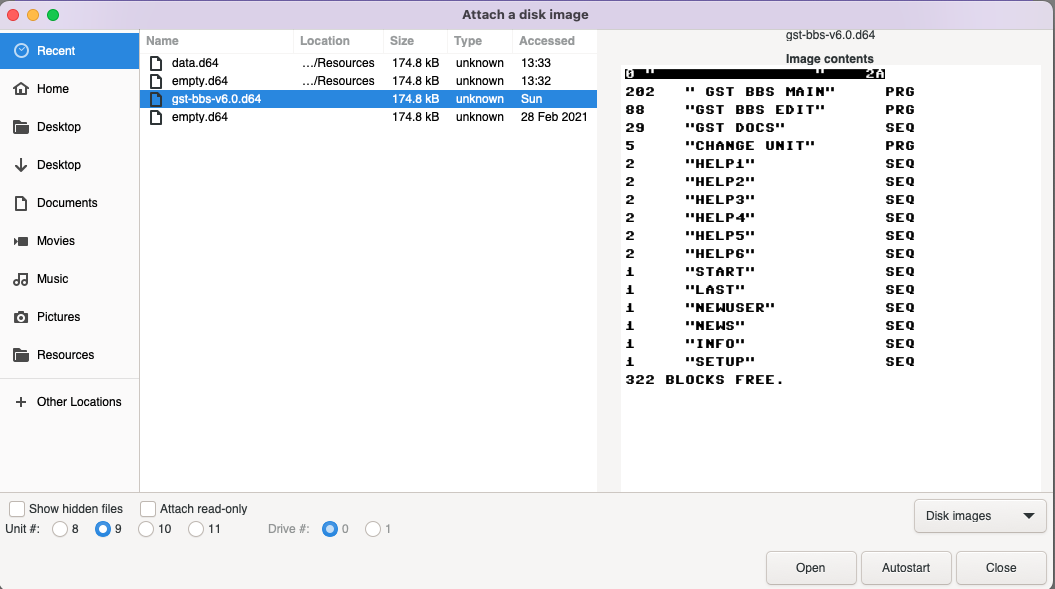This screenshot has width=1055, height=589.
Task: Open the Documents sidebar entry
Action: [x=65, y=203]
